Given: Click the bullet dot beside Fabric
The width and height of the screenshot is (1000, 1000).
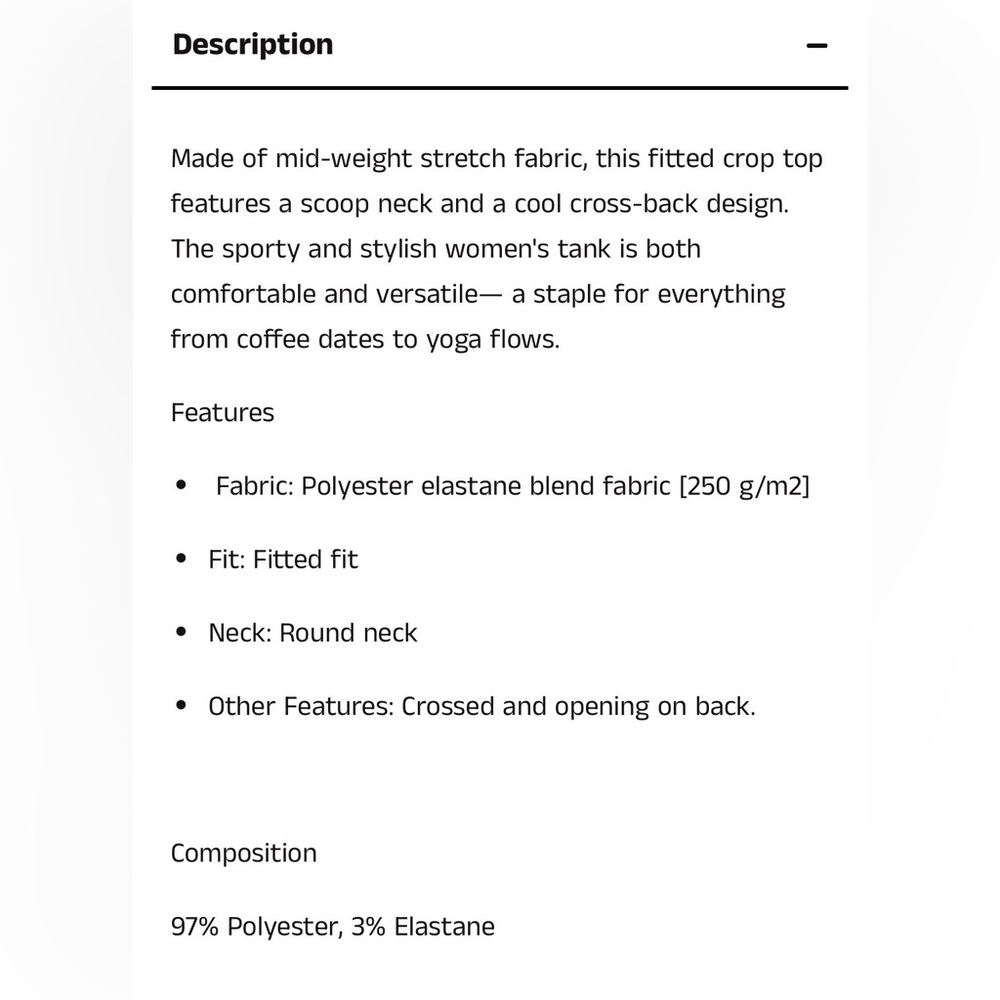Looking at the screenshot, I should 181,485.
